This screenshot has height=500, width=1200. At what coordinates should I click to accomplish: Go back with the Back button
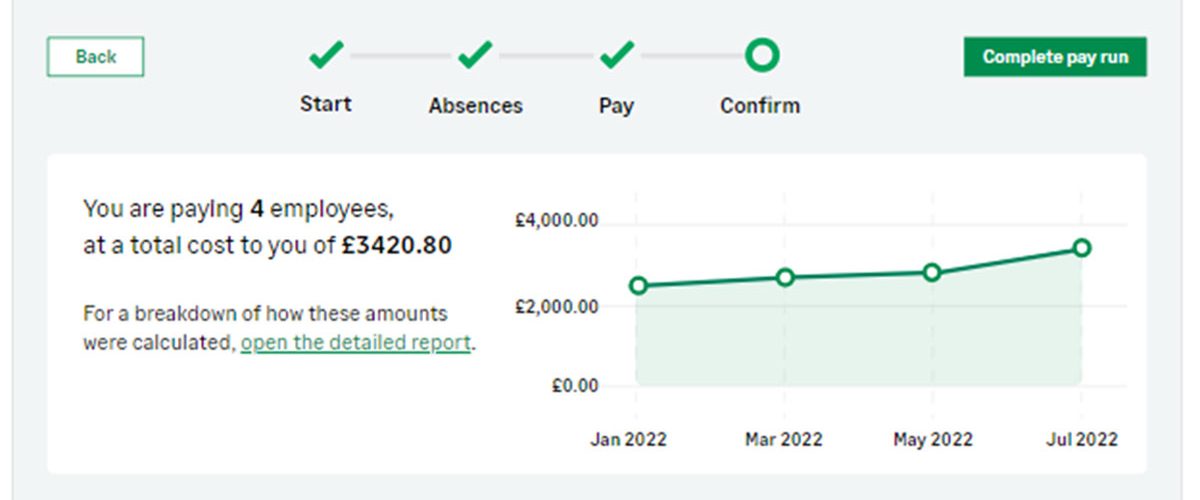96,57
